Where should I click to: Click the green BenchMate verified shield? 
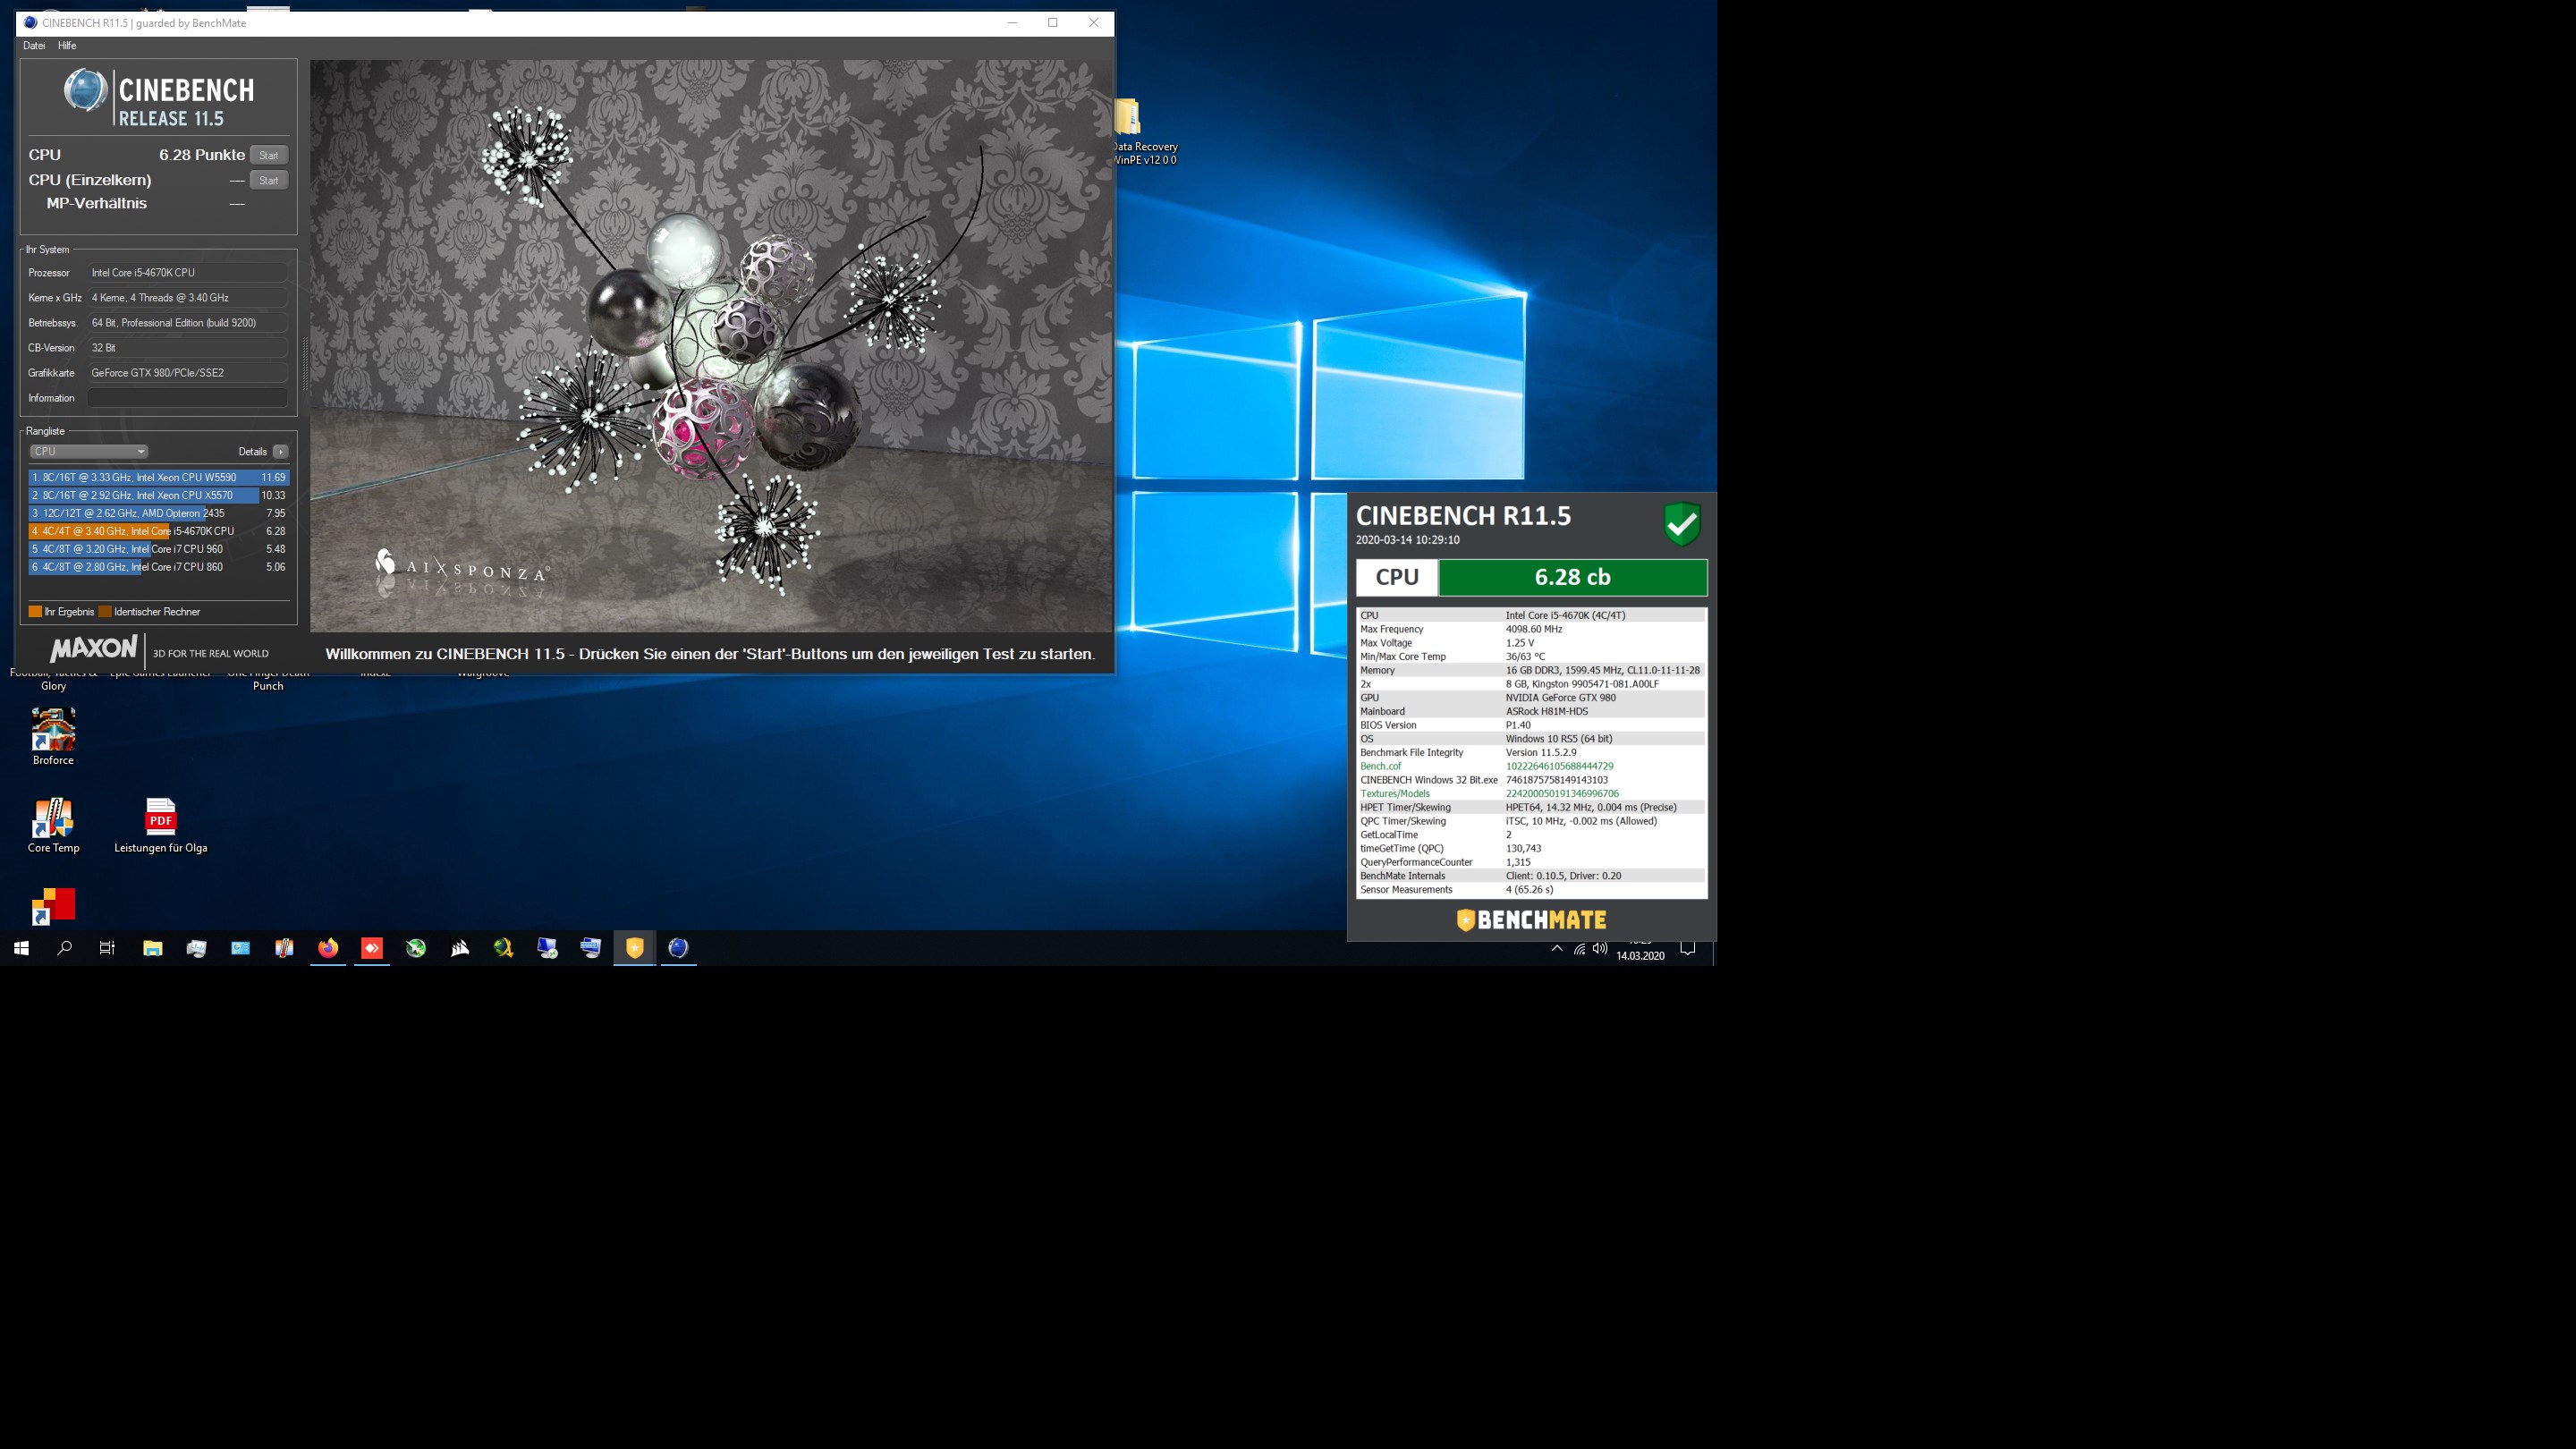click(x=1682, y=524)
